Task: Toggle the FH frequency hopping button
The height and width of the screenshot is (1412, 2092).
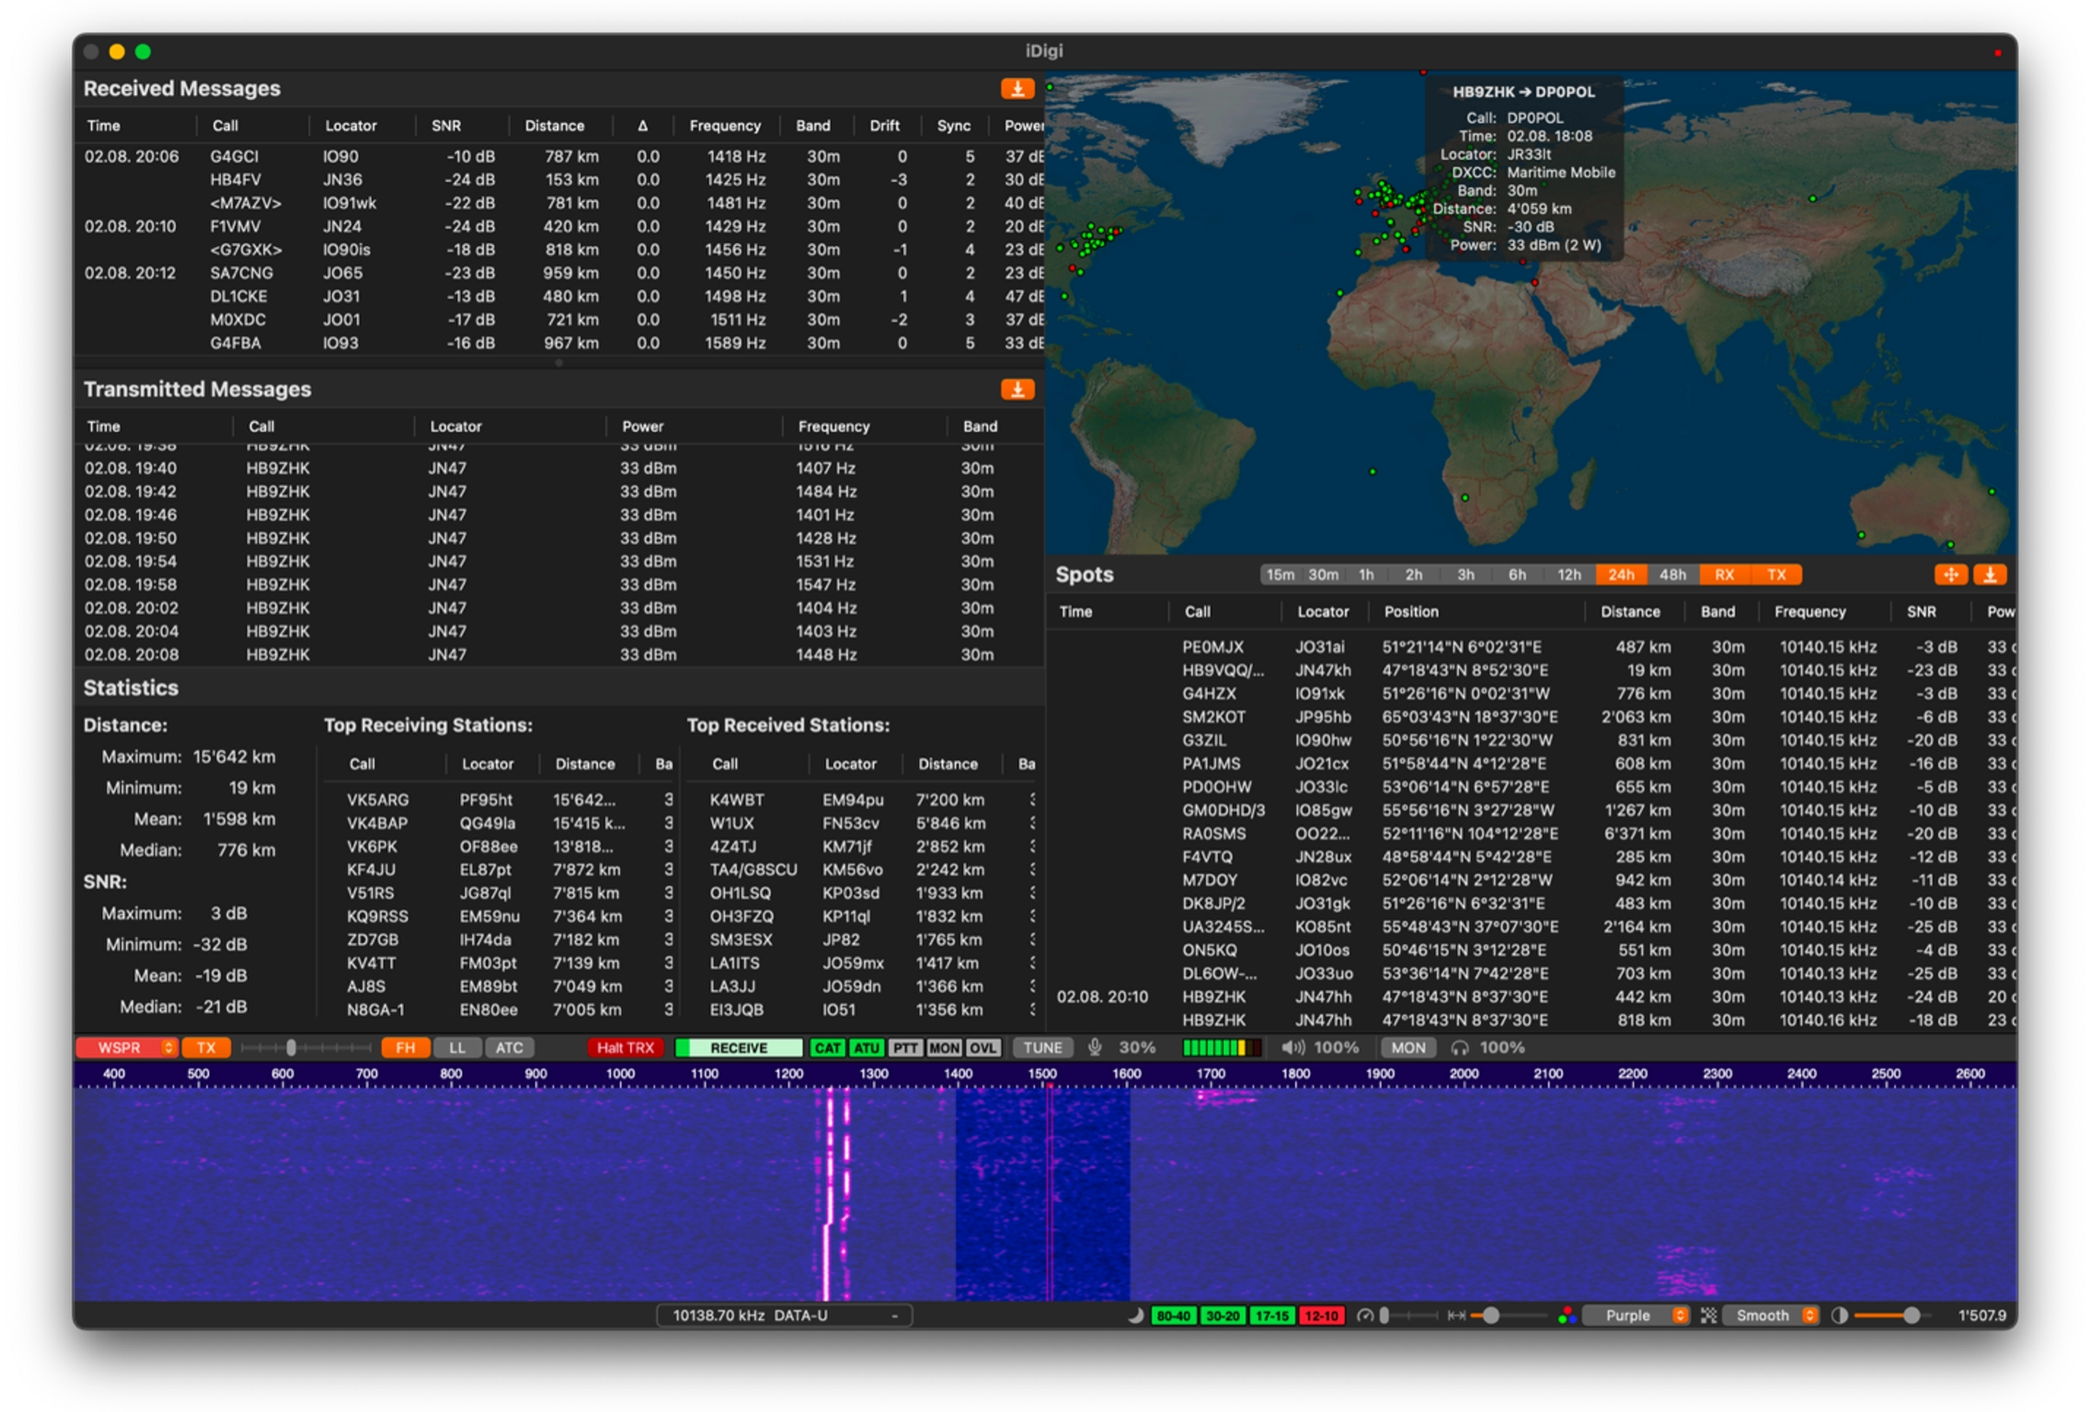Action: (x=405, y=1048)
